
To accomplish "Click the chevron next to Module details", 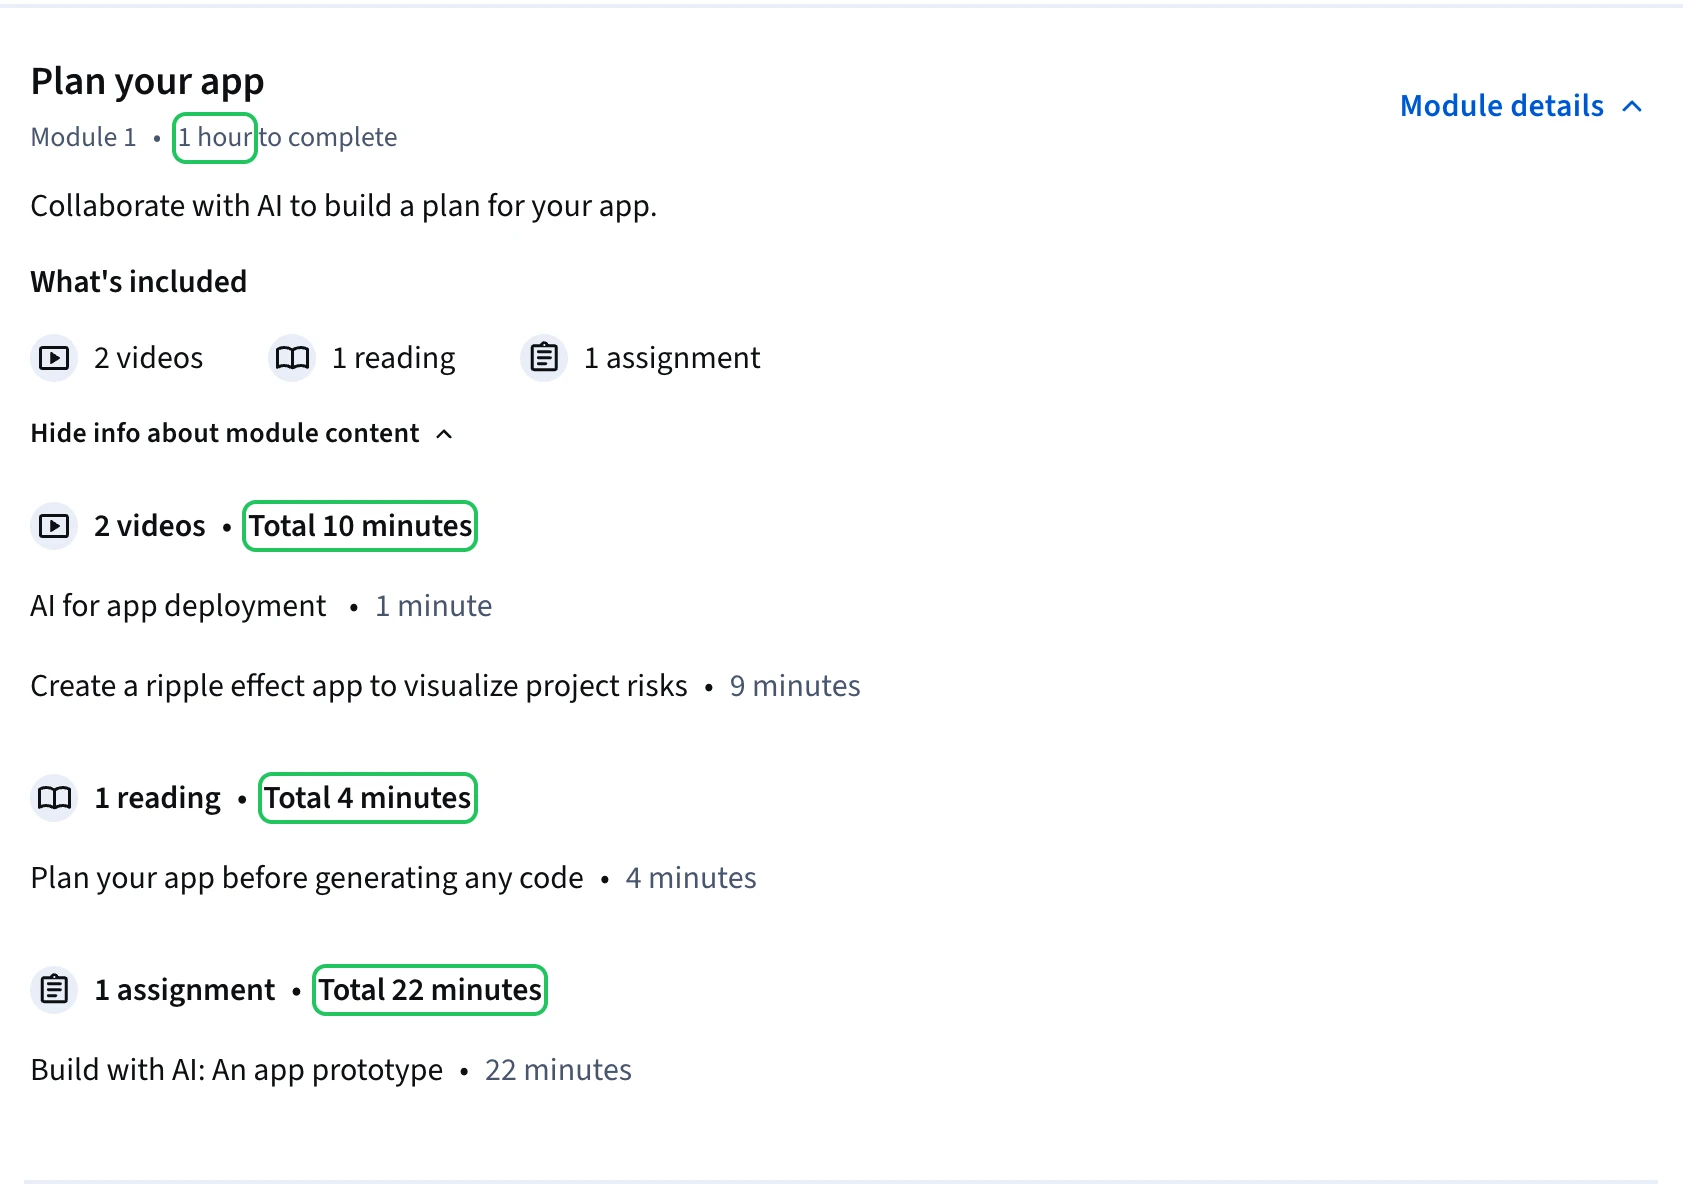I will coord(1632,106).
